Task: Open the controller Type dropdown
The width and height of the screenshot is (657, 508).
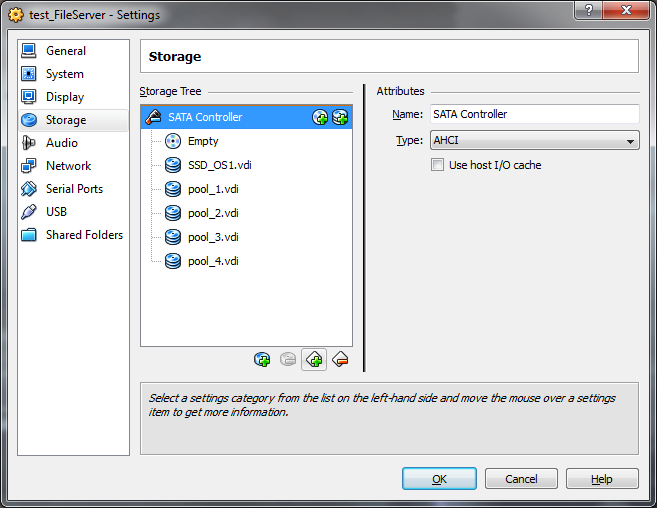Action: (534, 141)
